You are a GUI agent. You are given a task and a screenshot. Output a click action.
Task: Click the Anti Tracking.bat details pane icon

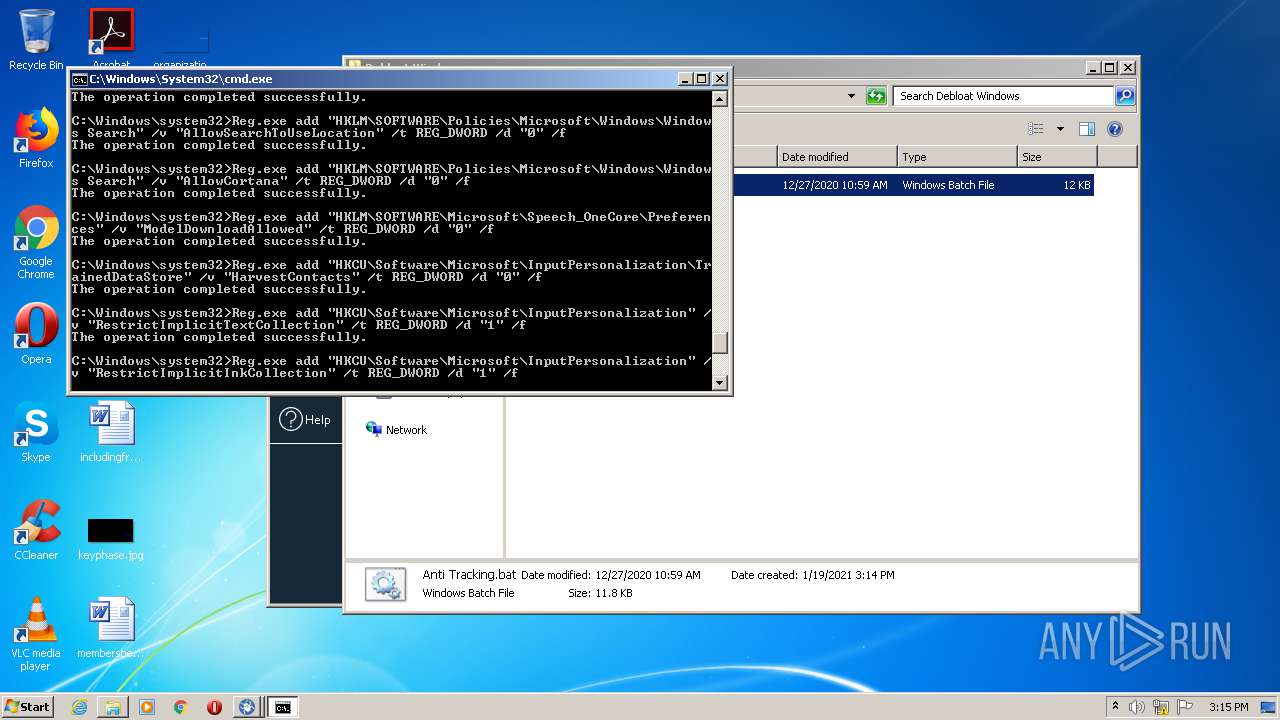coord(385,584)
